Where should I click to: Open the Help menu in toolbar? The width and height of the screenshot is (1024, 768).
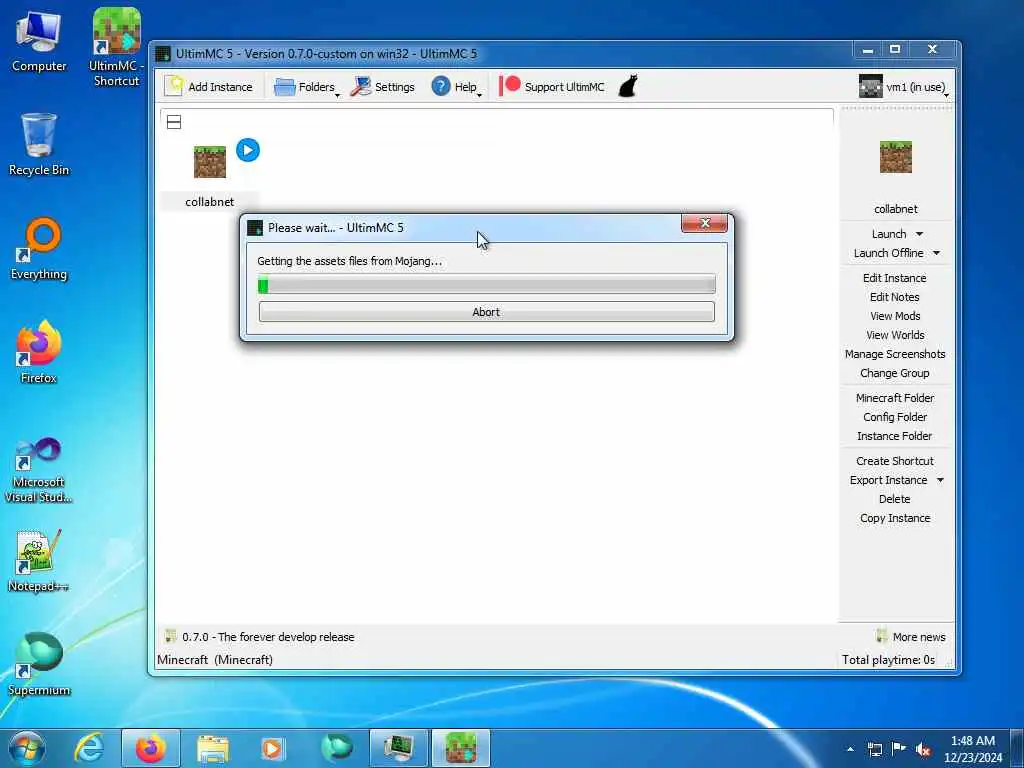pos(456,86)
